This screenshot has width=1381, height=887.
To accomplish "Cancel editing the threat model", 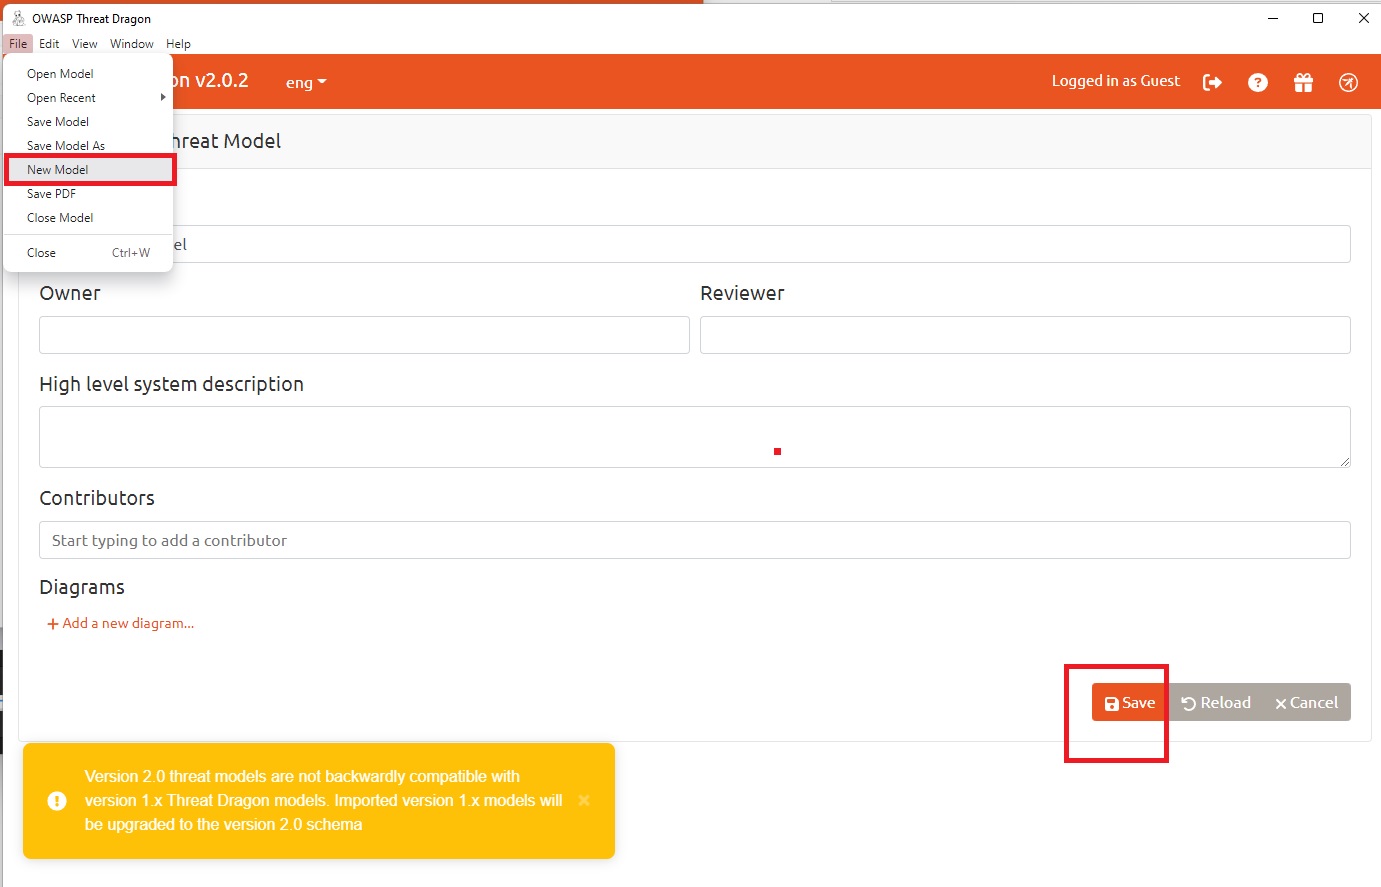I will click(1306, 702).
